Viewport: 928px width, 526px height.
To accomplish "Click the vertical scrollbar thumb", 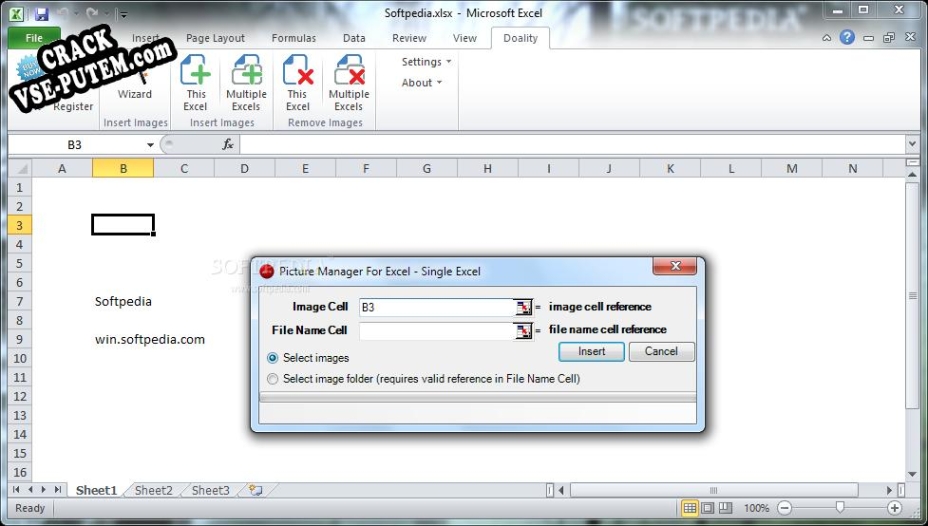I will (912, 295).
